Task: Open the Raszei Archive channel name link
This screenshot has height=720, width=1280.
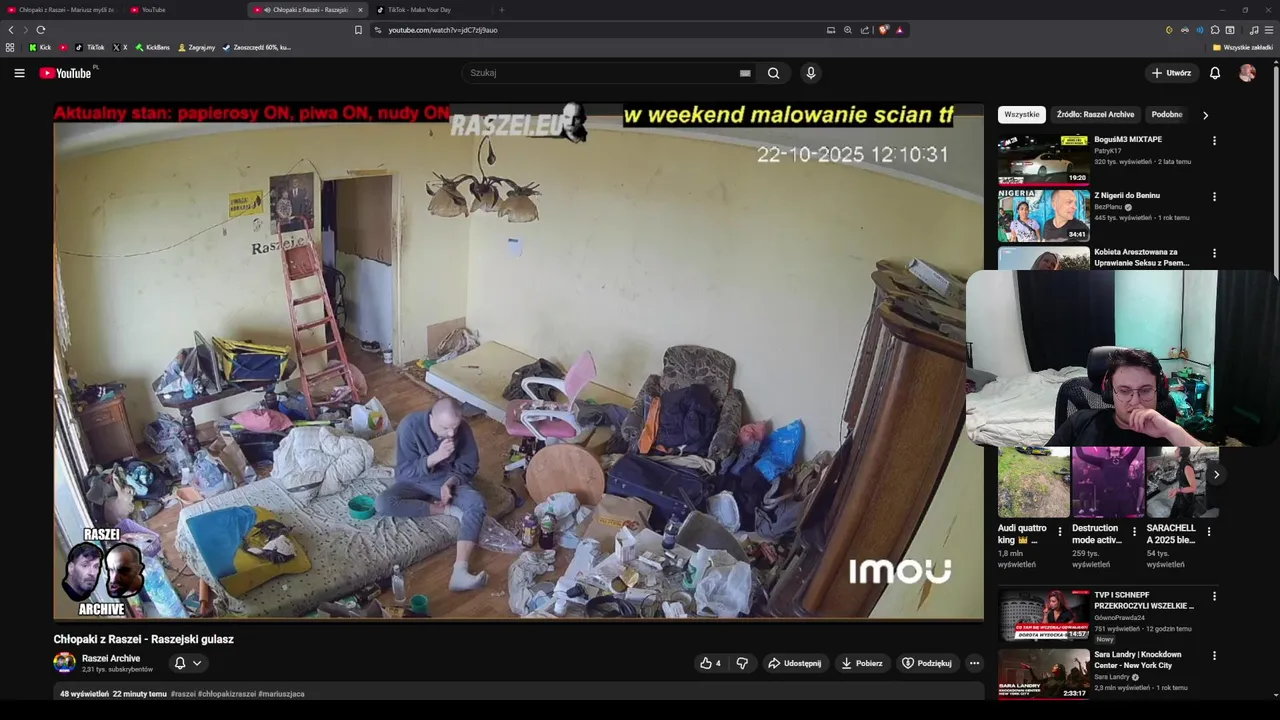Action: click(111, 658)
